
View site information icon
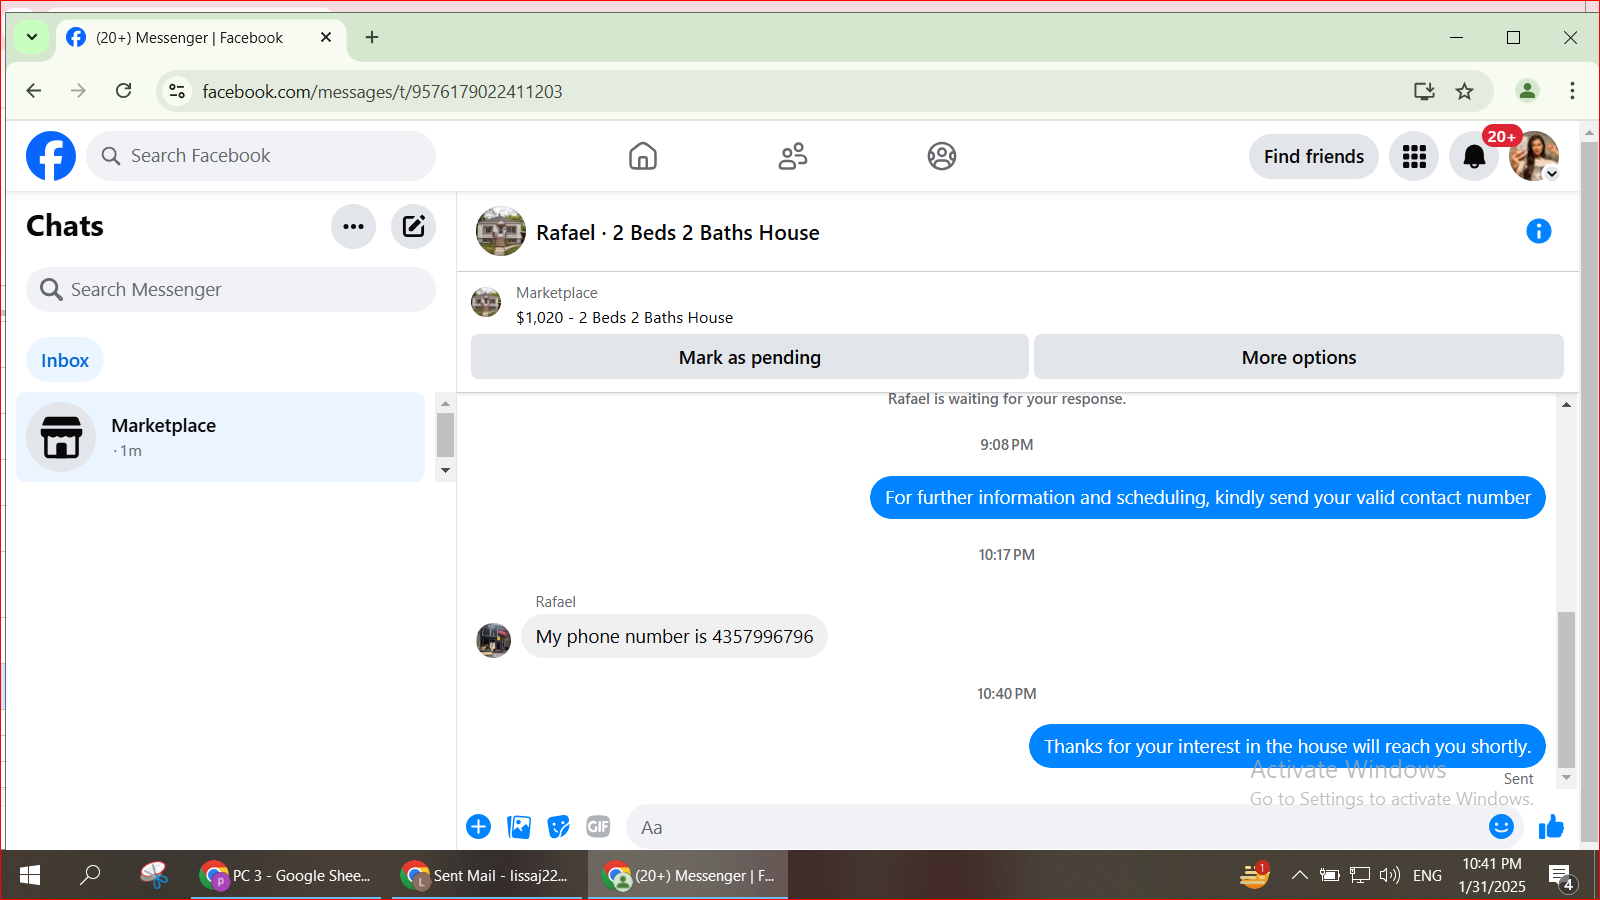pyautogui.click(x=177, y=91)
